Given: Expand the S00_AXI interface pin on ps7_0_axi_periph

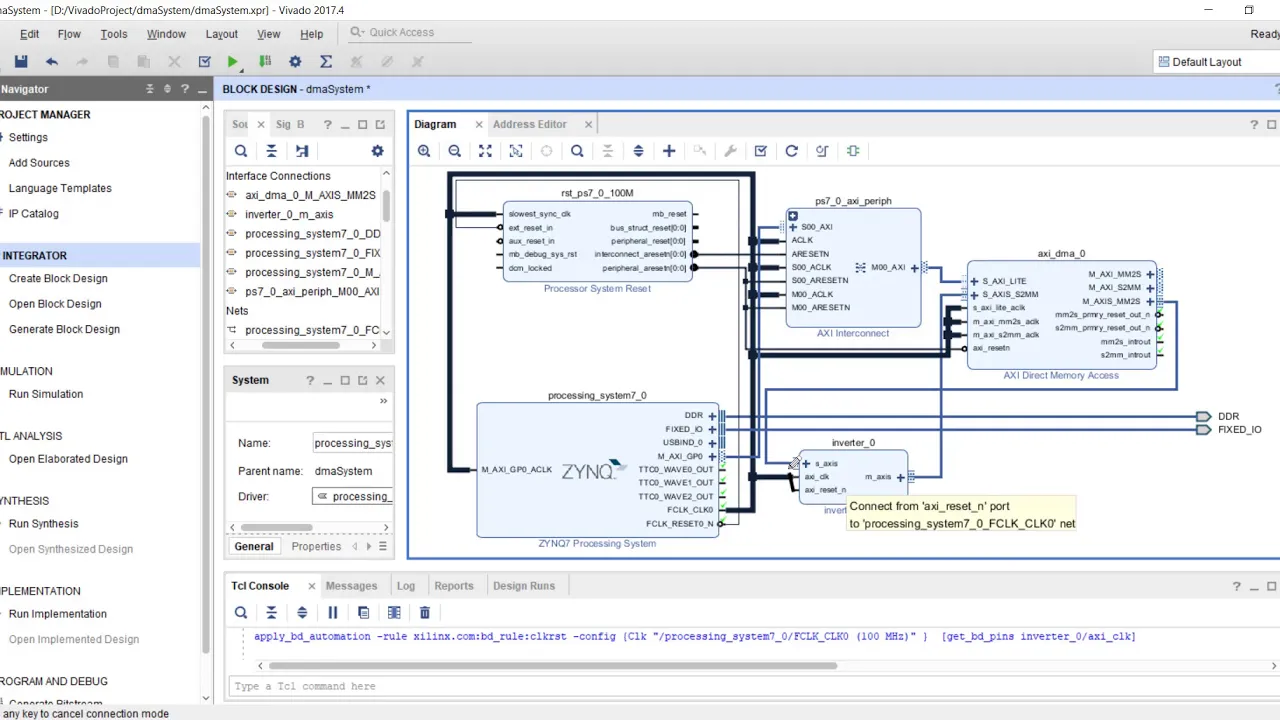Looking at the screenshot, I should point(793,227).
